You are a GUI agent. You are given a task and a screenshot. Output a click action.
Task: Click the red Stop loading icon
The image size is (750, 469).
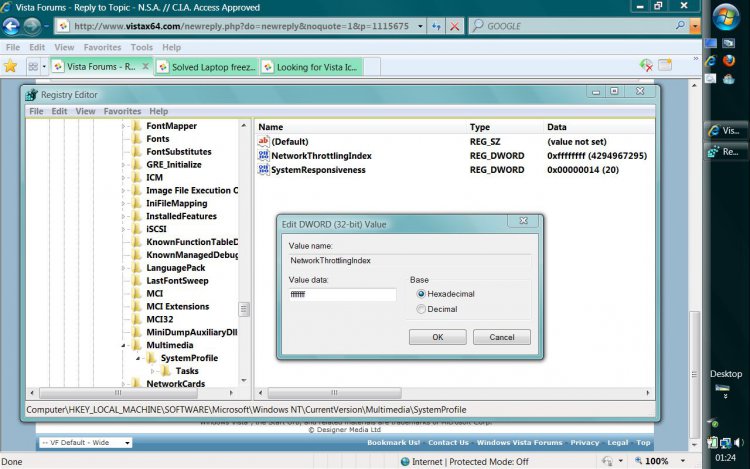click(x=454, y=26)
